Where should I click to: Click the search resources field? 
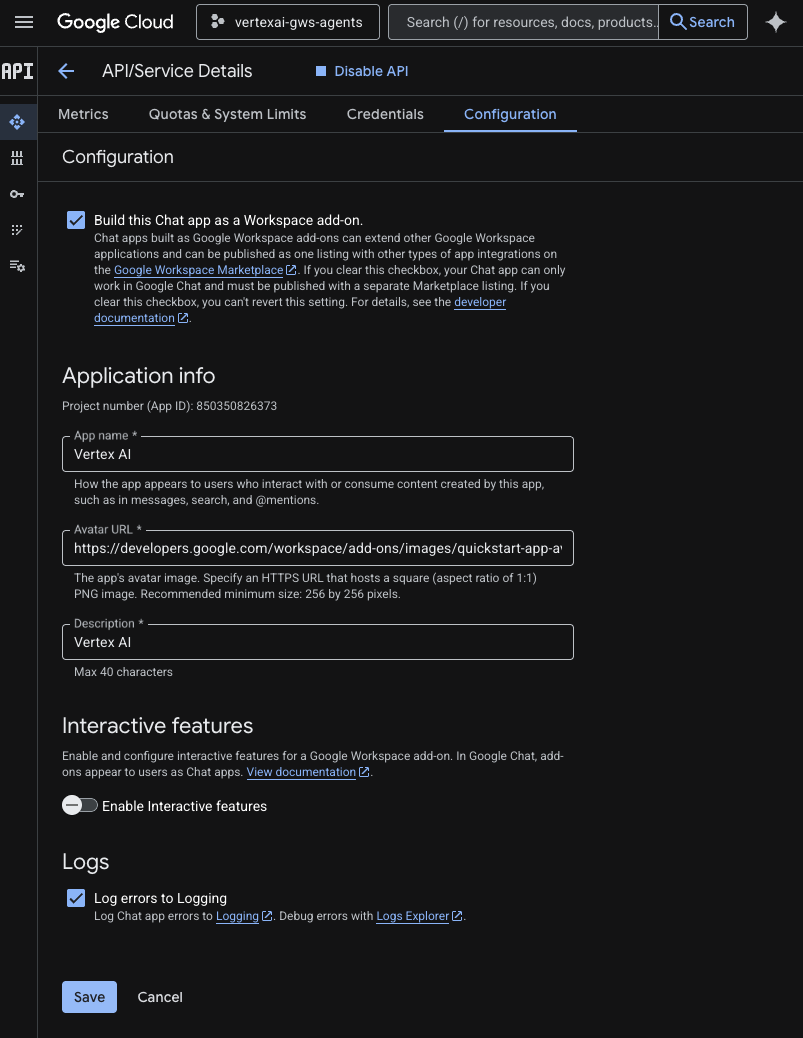tap(522, 22)
